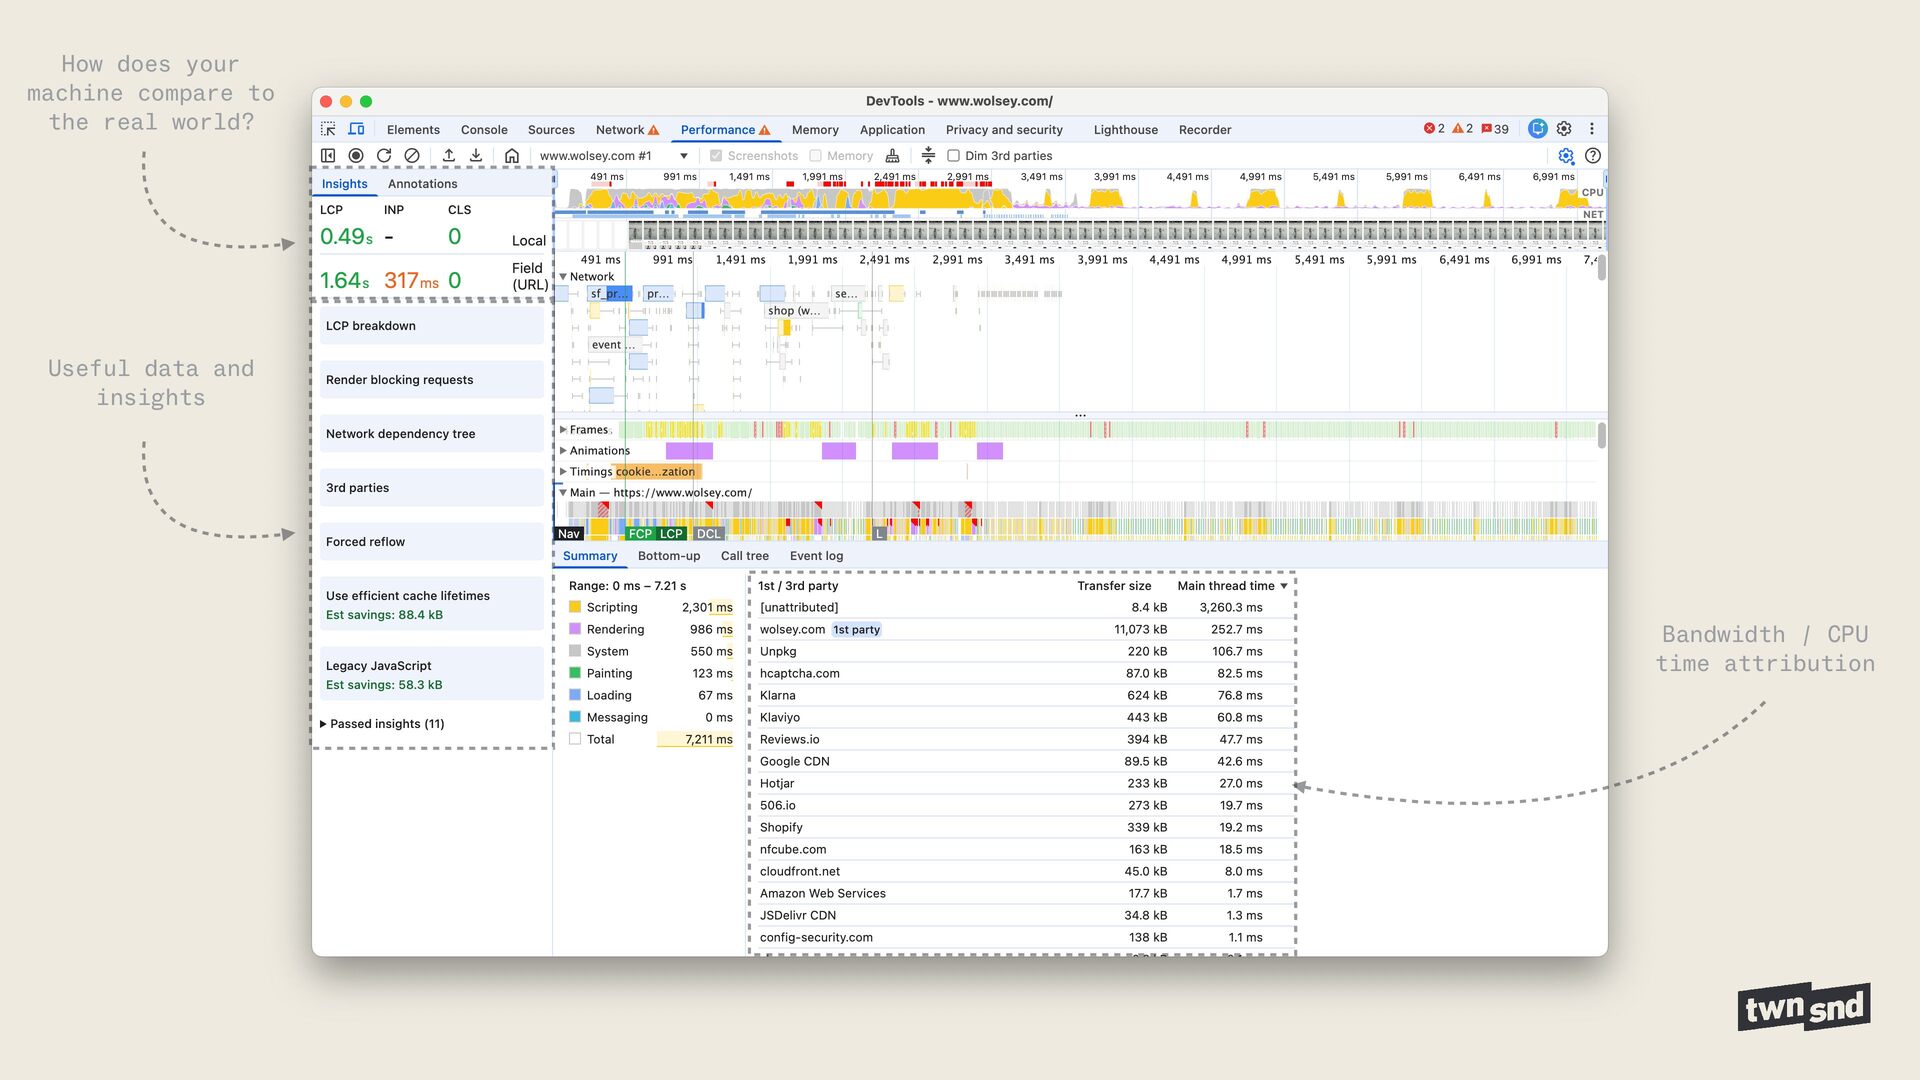Open the Lighthouse panel tab

pyautogui.click(x=1125, y=130)
